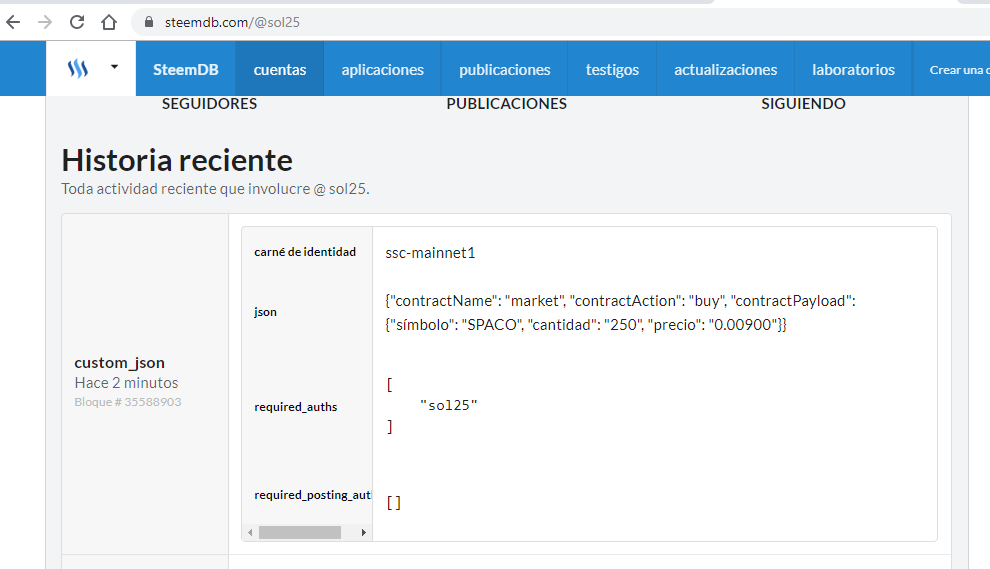This screenshot has height=569, width=990.
Task: Click the required_posting_auths row label
Action: [313, 494]
